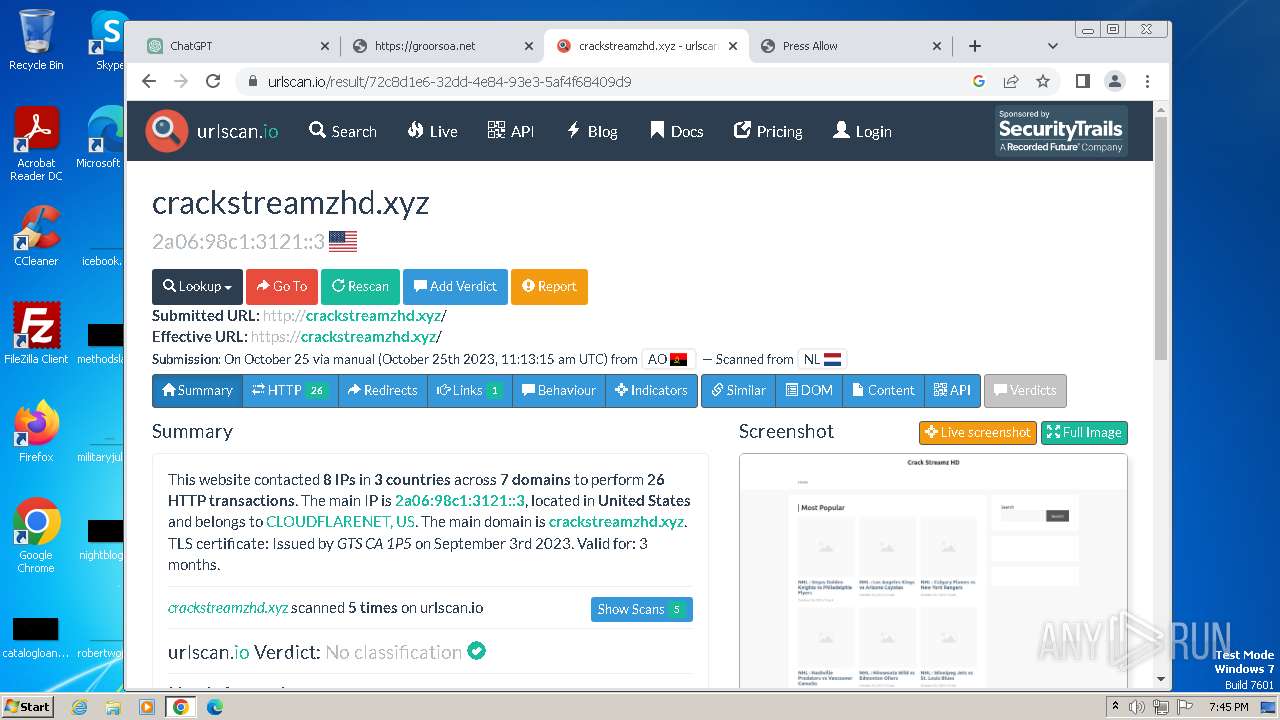
Task: Open Chrome profile avatar icon
Action: (1114, 82)
